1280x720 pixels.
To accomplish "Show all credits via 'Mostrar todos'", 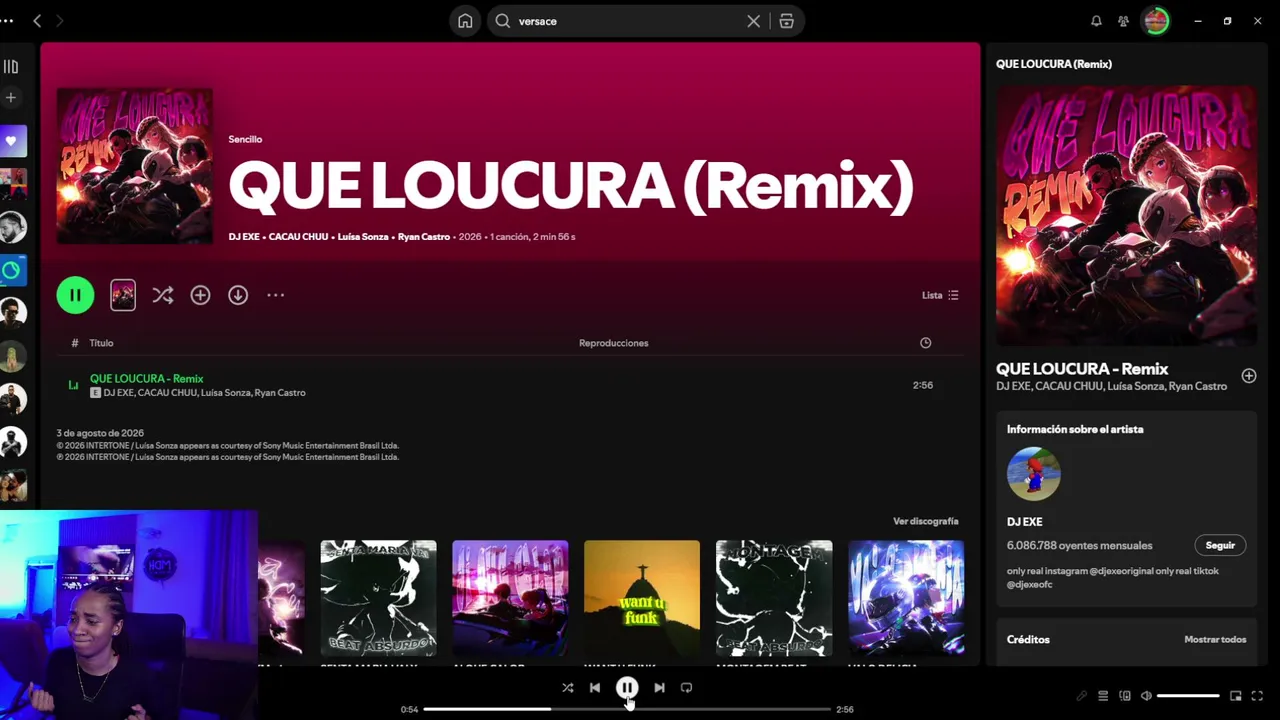I will tap(1215, 640).
